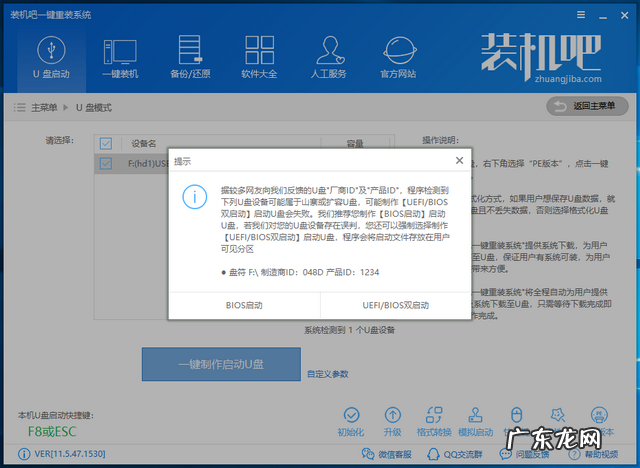The height and width of the screenshot is (468, 640).
Task: Minimize the 装机吧 window
Action: 602,16
